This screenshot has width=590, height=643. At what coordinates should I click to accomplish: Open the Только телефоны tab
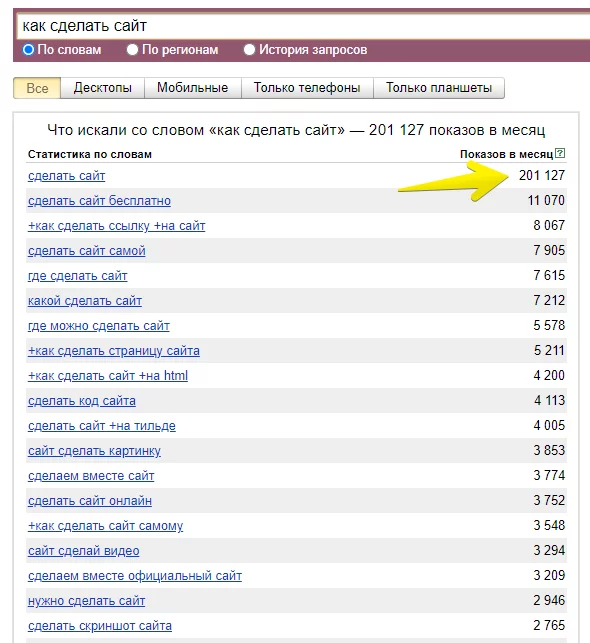307,88
